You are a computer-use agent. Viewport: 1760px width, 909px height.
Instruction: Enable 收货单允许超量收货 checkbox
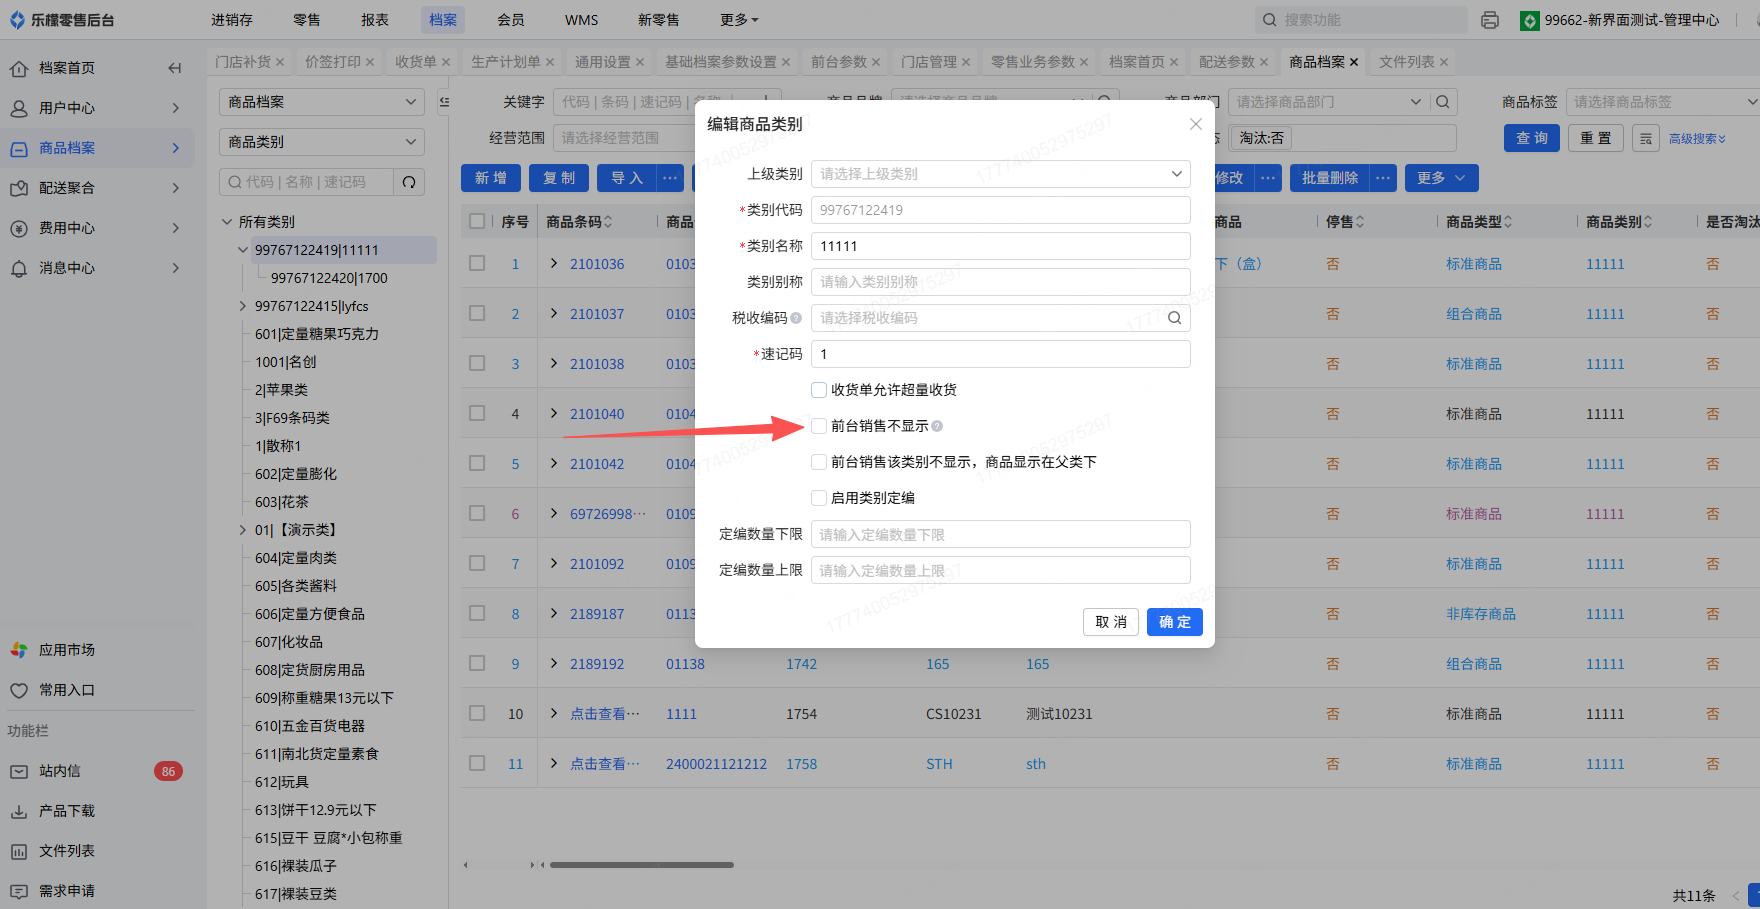pos(819,390)
